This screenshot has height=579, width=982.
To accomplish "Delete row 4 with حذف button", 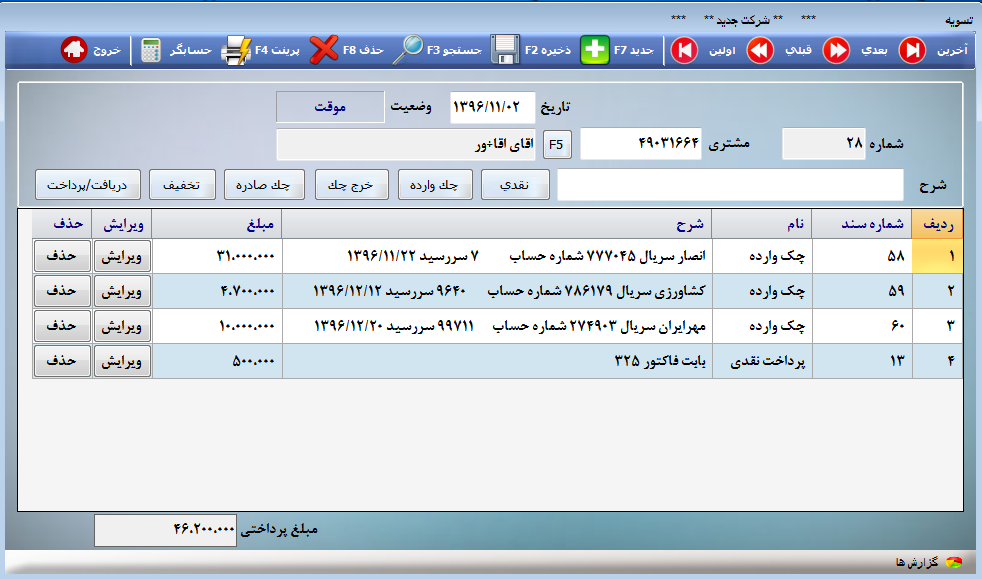I will [x=62, y=361].
